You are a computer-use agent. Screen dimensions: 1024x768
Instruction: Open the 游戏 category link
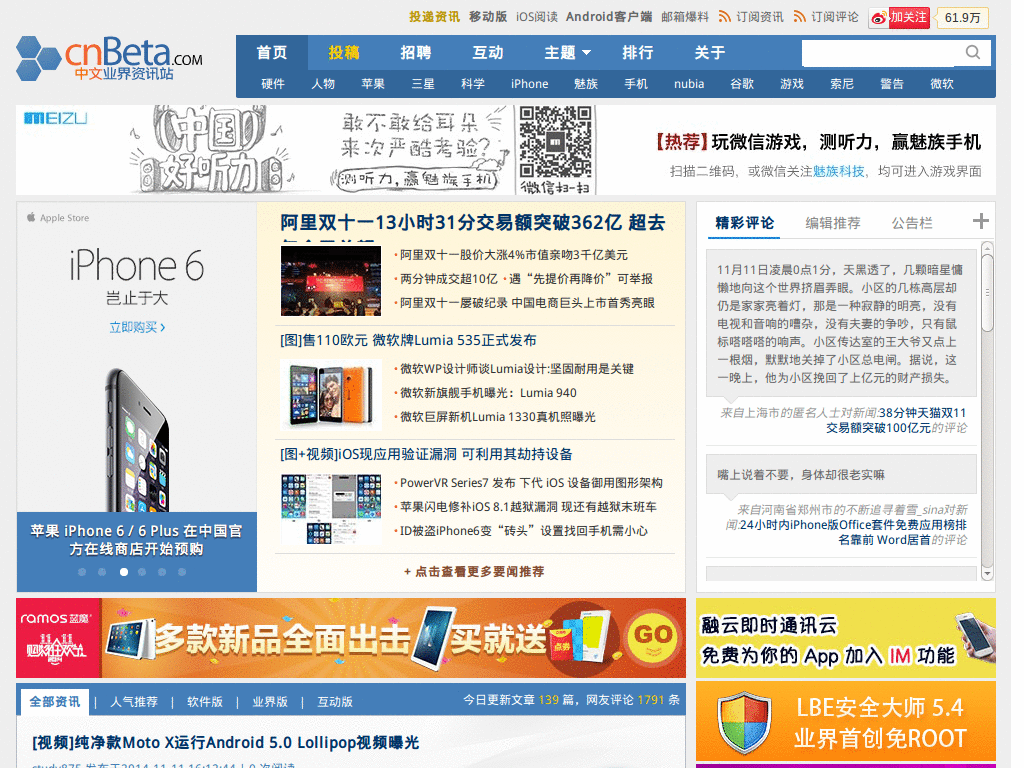coord(792,84)
